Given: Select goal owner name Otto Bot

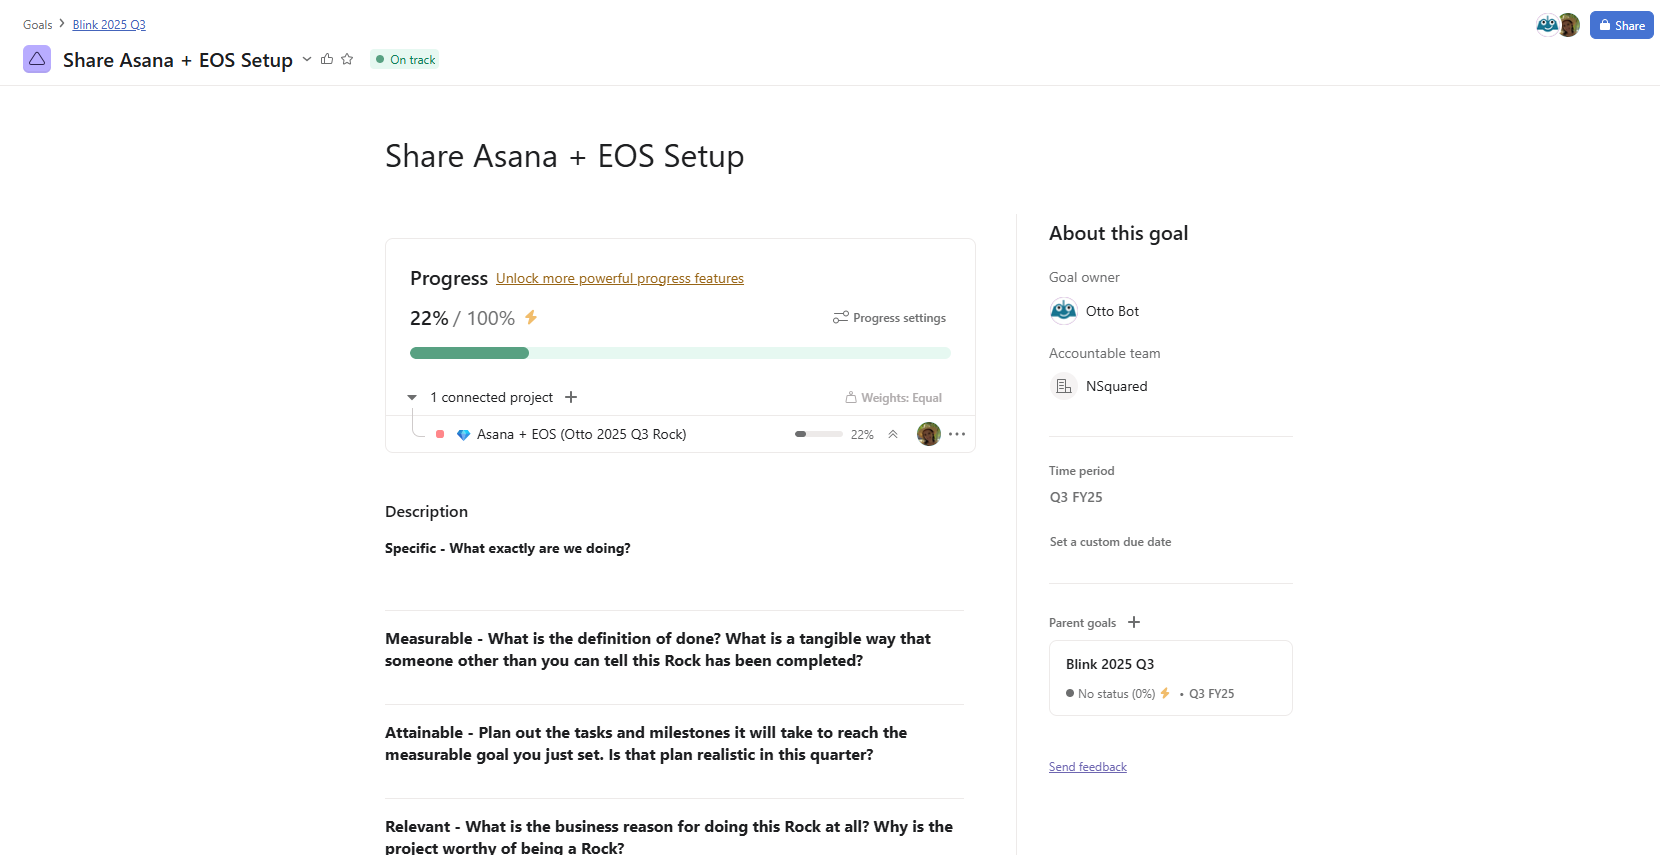Looking at the screenshot, I should click(x=1112, y=311).
